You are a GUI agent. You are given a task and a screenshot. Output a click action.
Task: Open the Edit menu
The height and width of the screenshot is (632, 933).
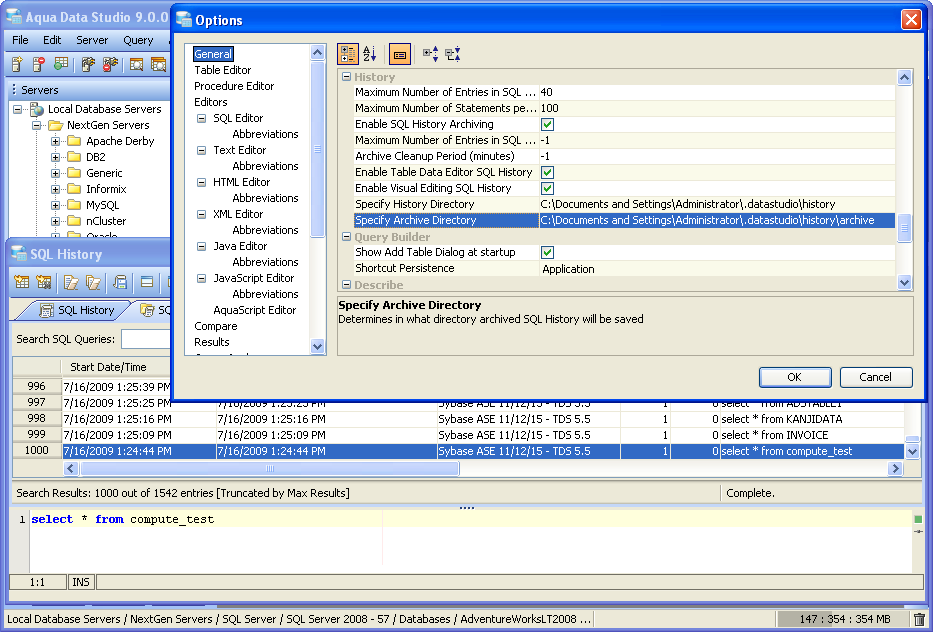pos(52,40)
